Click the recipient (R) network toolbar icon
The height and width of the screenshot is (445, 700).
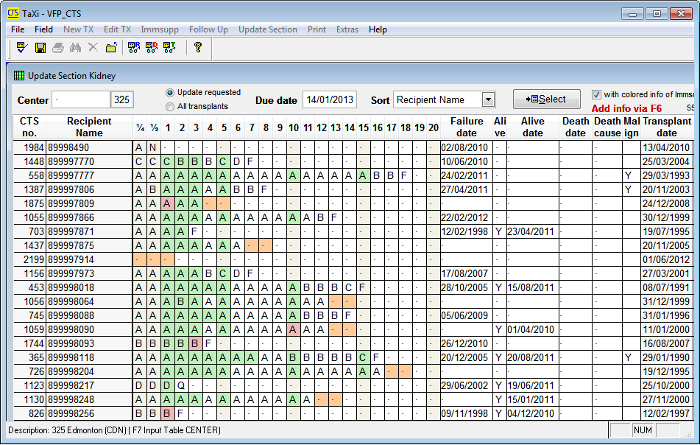click(x=134, y=48)
